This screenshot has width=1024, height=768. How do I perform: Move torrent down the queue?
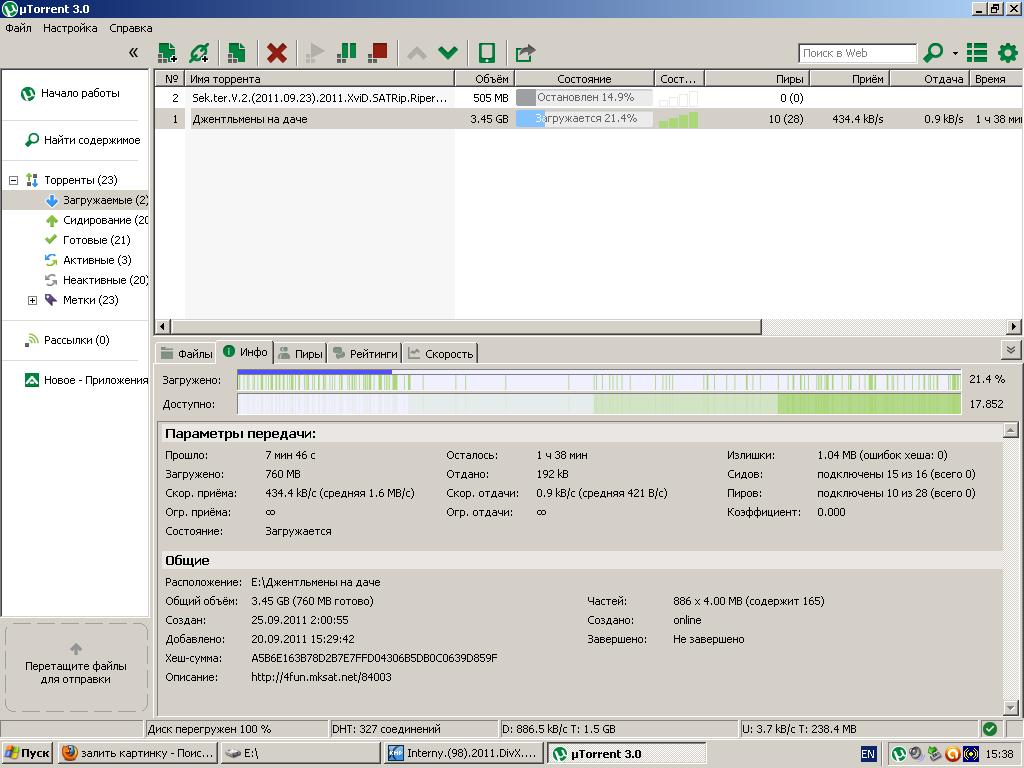448,53
